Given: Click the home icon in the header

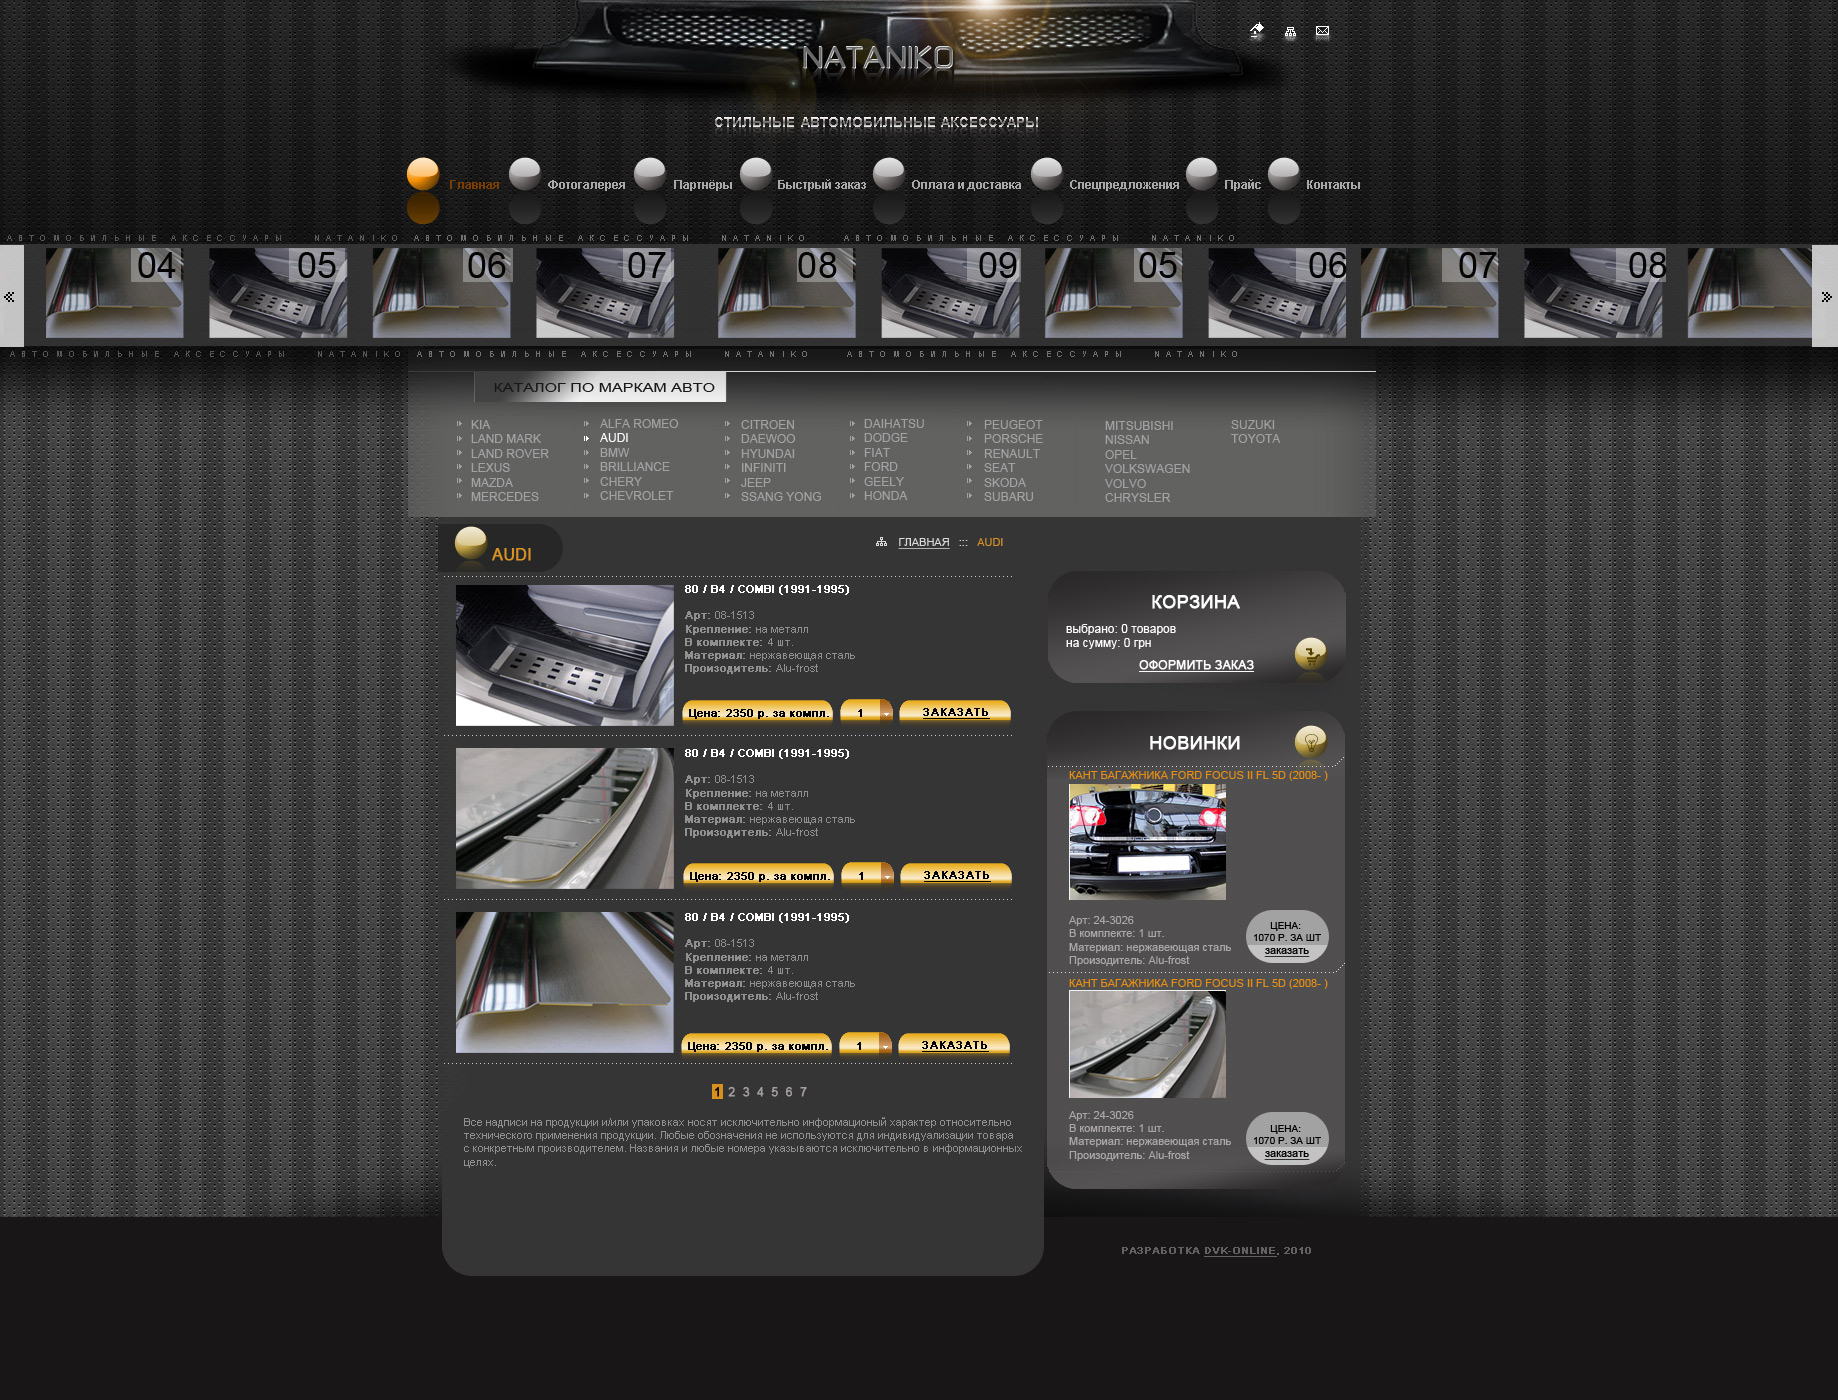Looking at the screenshot, I should point(1257,31).
